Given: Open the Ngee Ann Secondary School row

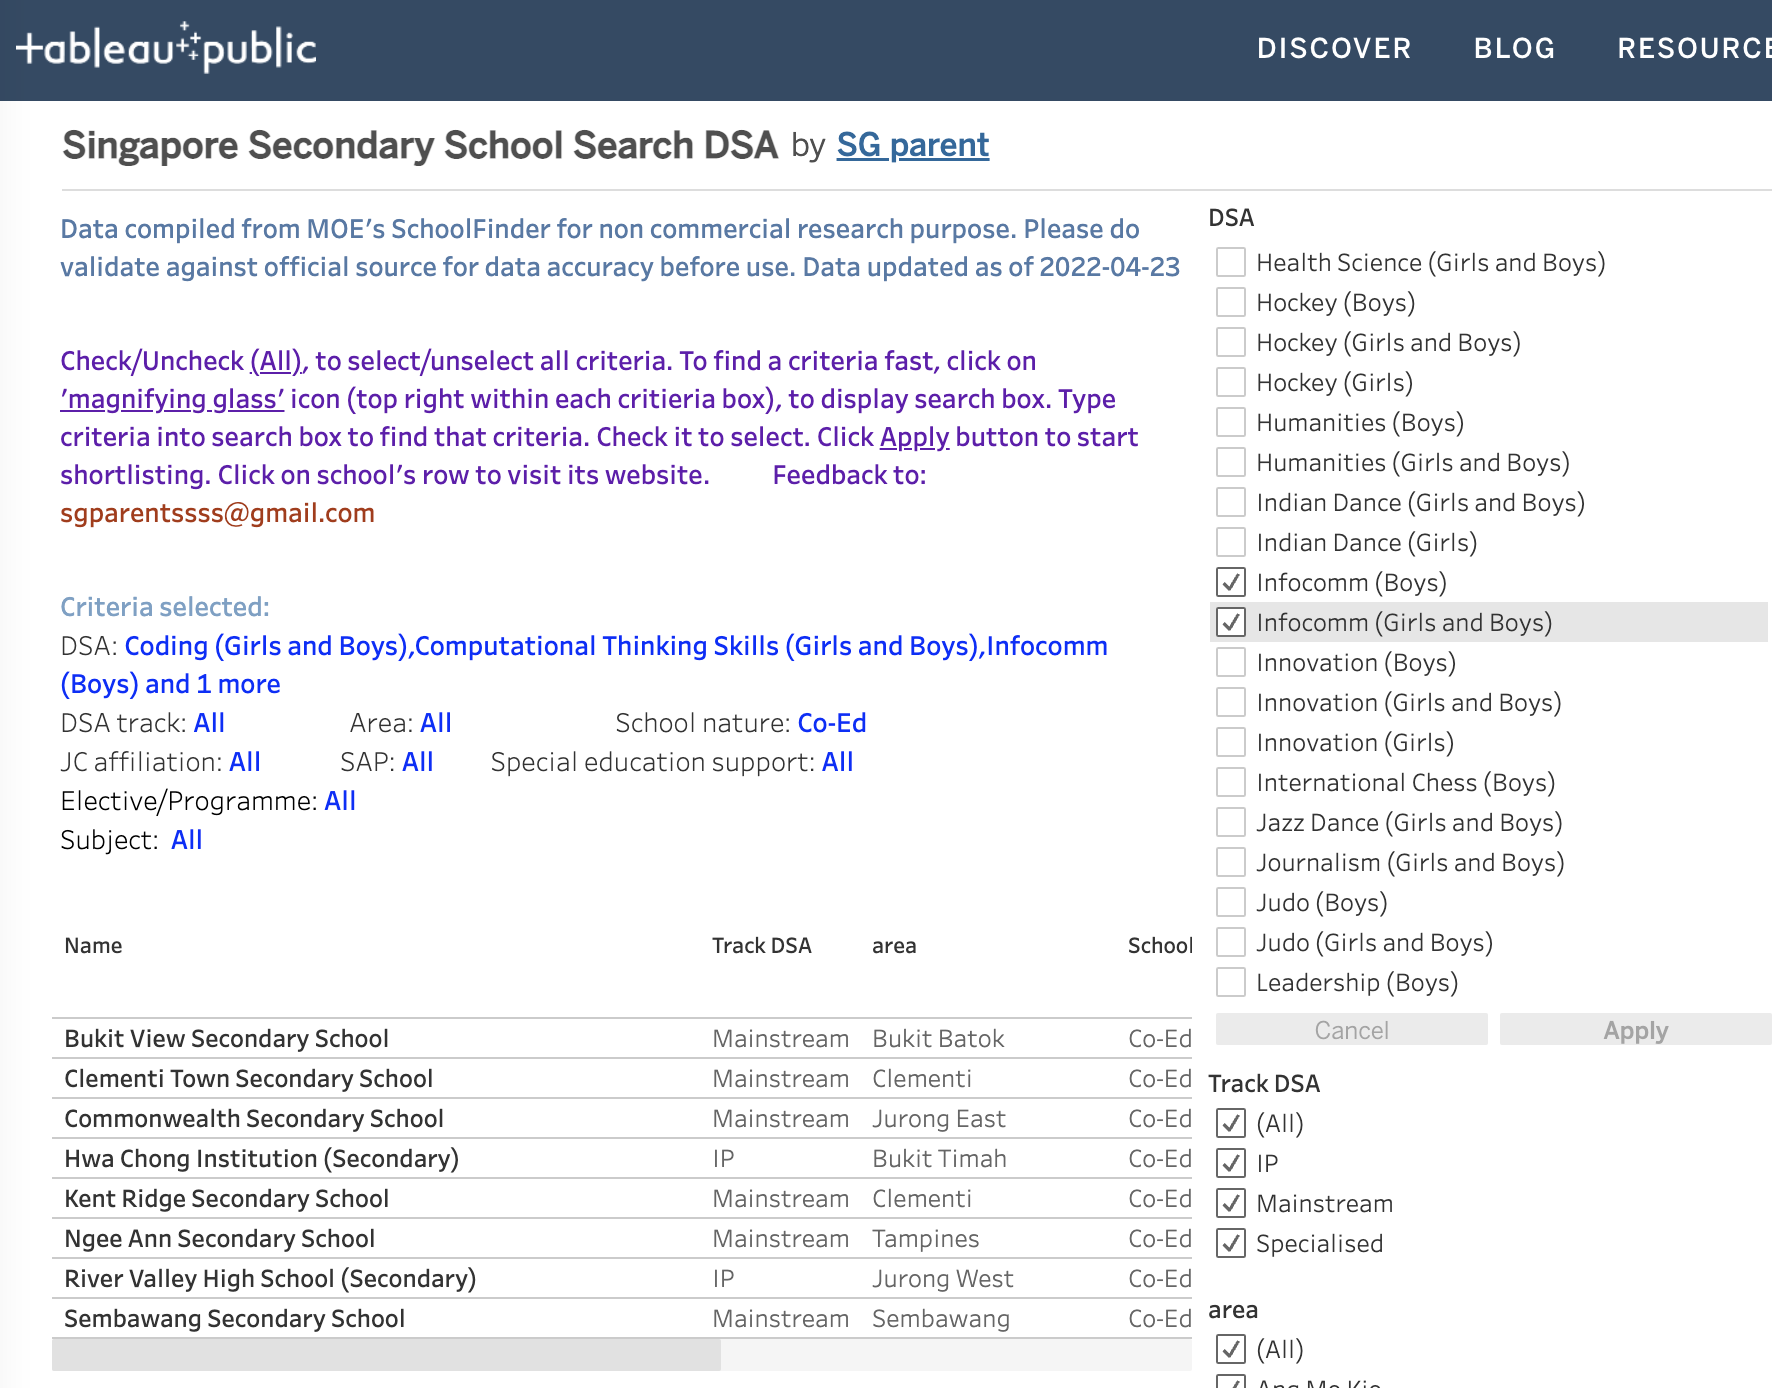Looking at the screenshot, I should 622,1238.
